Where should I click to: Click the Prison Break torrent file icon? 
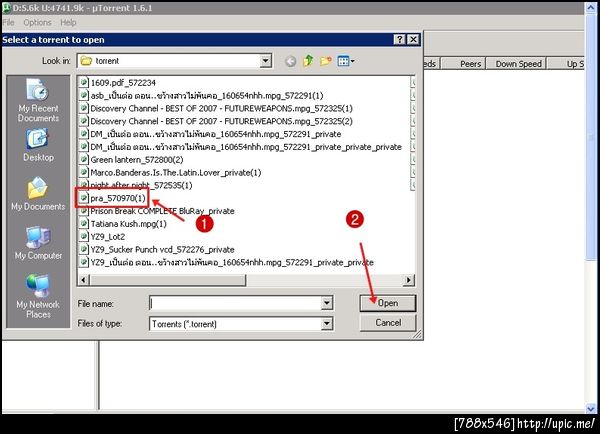83,211
